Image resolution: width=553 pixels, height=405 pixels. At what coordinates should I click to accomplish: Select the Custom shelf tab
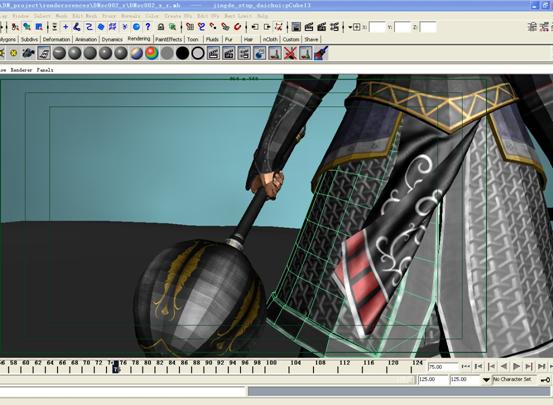[291, 40]
